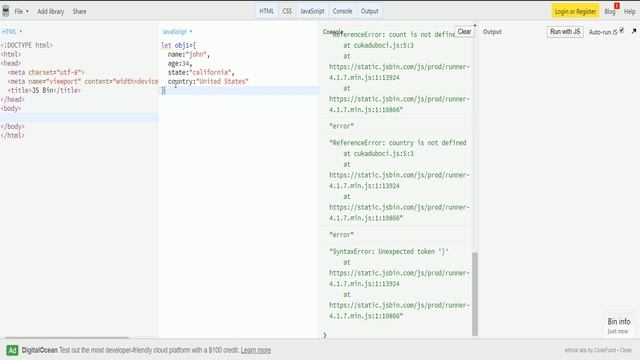Click the <body> tag line in HTML
Image resolution: width=640 pixels, height=360 pixels.
11,109
